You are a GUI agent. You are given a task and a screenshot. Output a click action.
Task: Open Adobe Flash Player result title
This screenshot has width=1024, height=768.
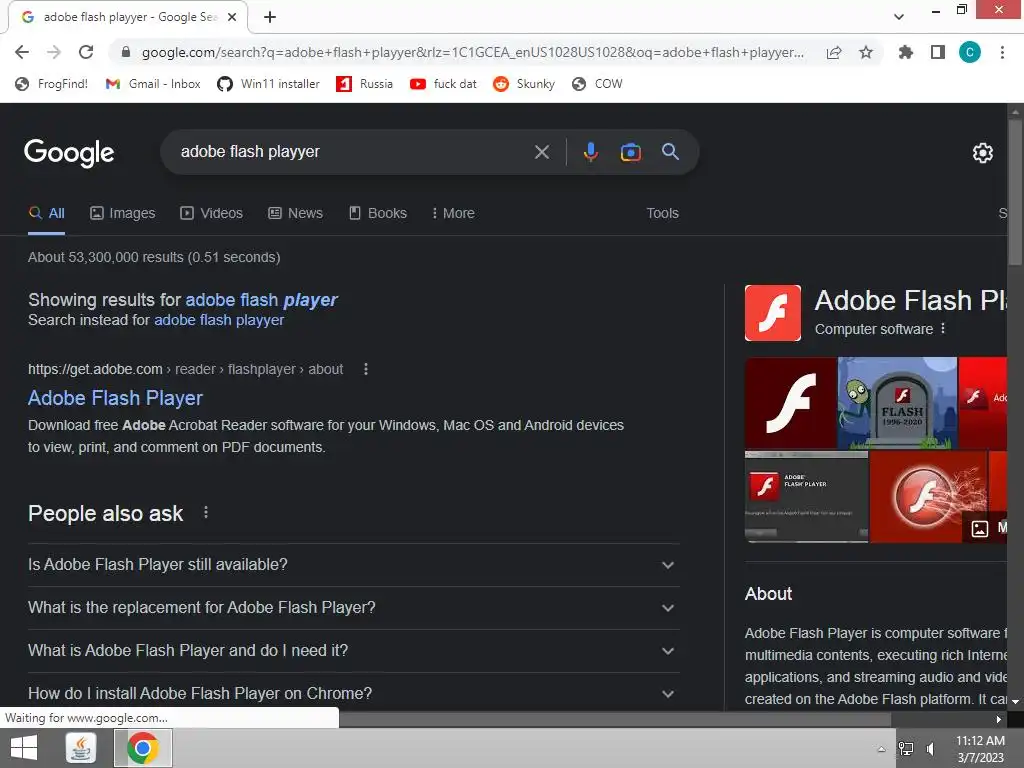point(115,398)
